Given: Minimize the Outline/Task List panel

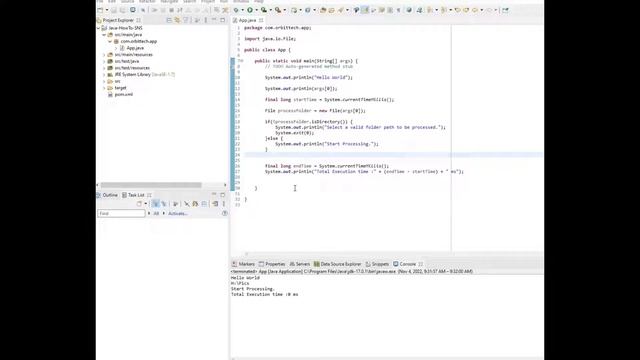Looking at the screenshot, I should coord(214,194).
